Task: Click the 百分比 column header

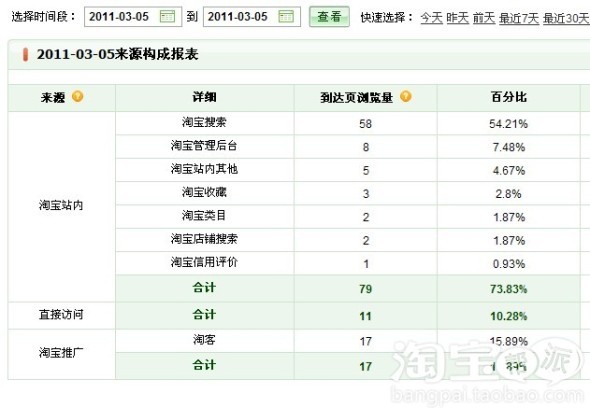Action: 509,97
